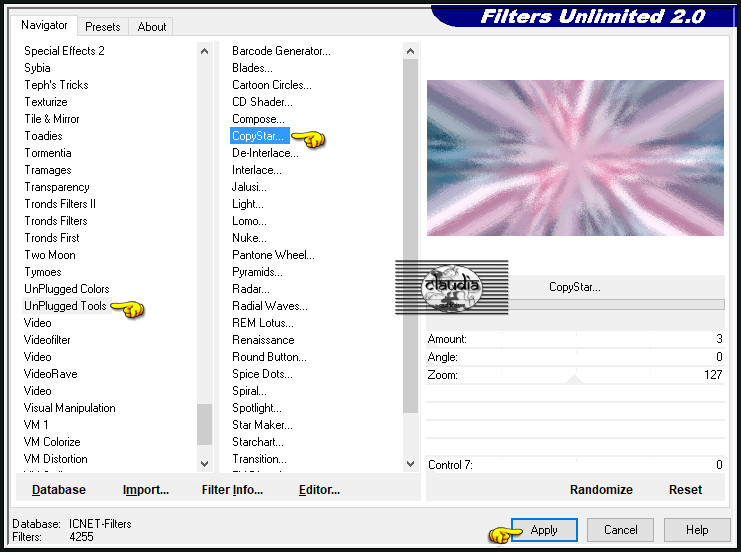Image resolution: width=741 pixels, height=552 pixels.
Task: Click the Control 7 slider
Action: (x=575, y=465)
